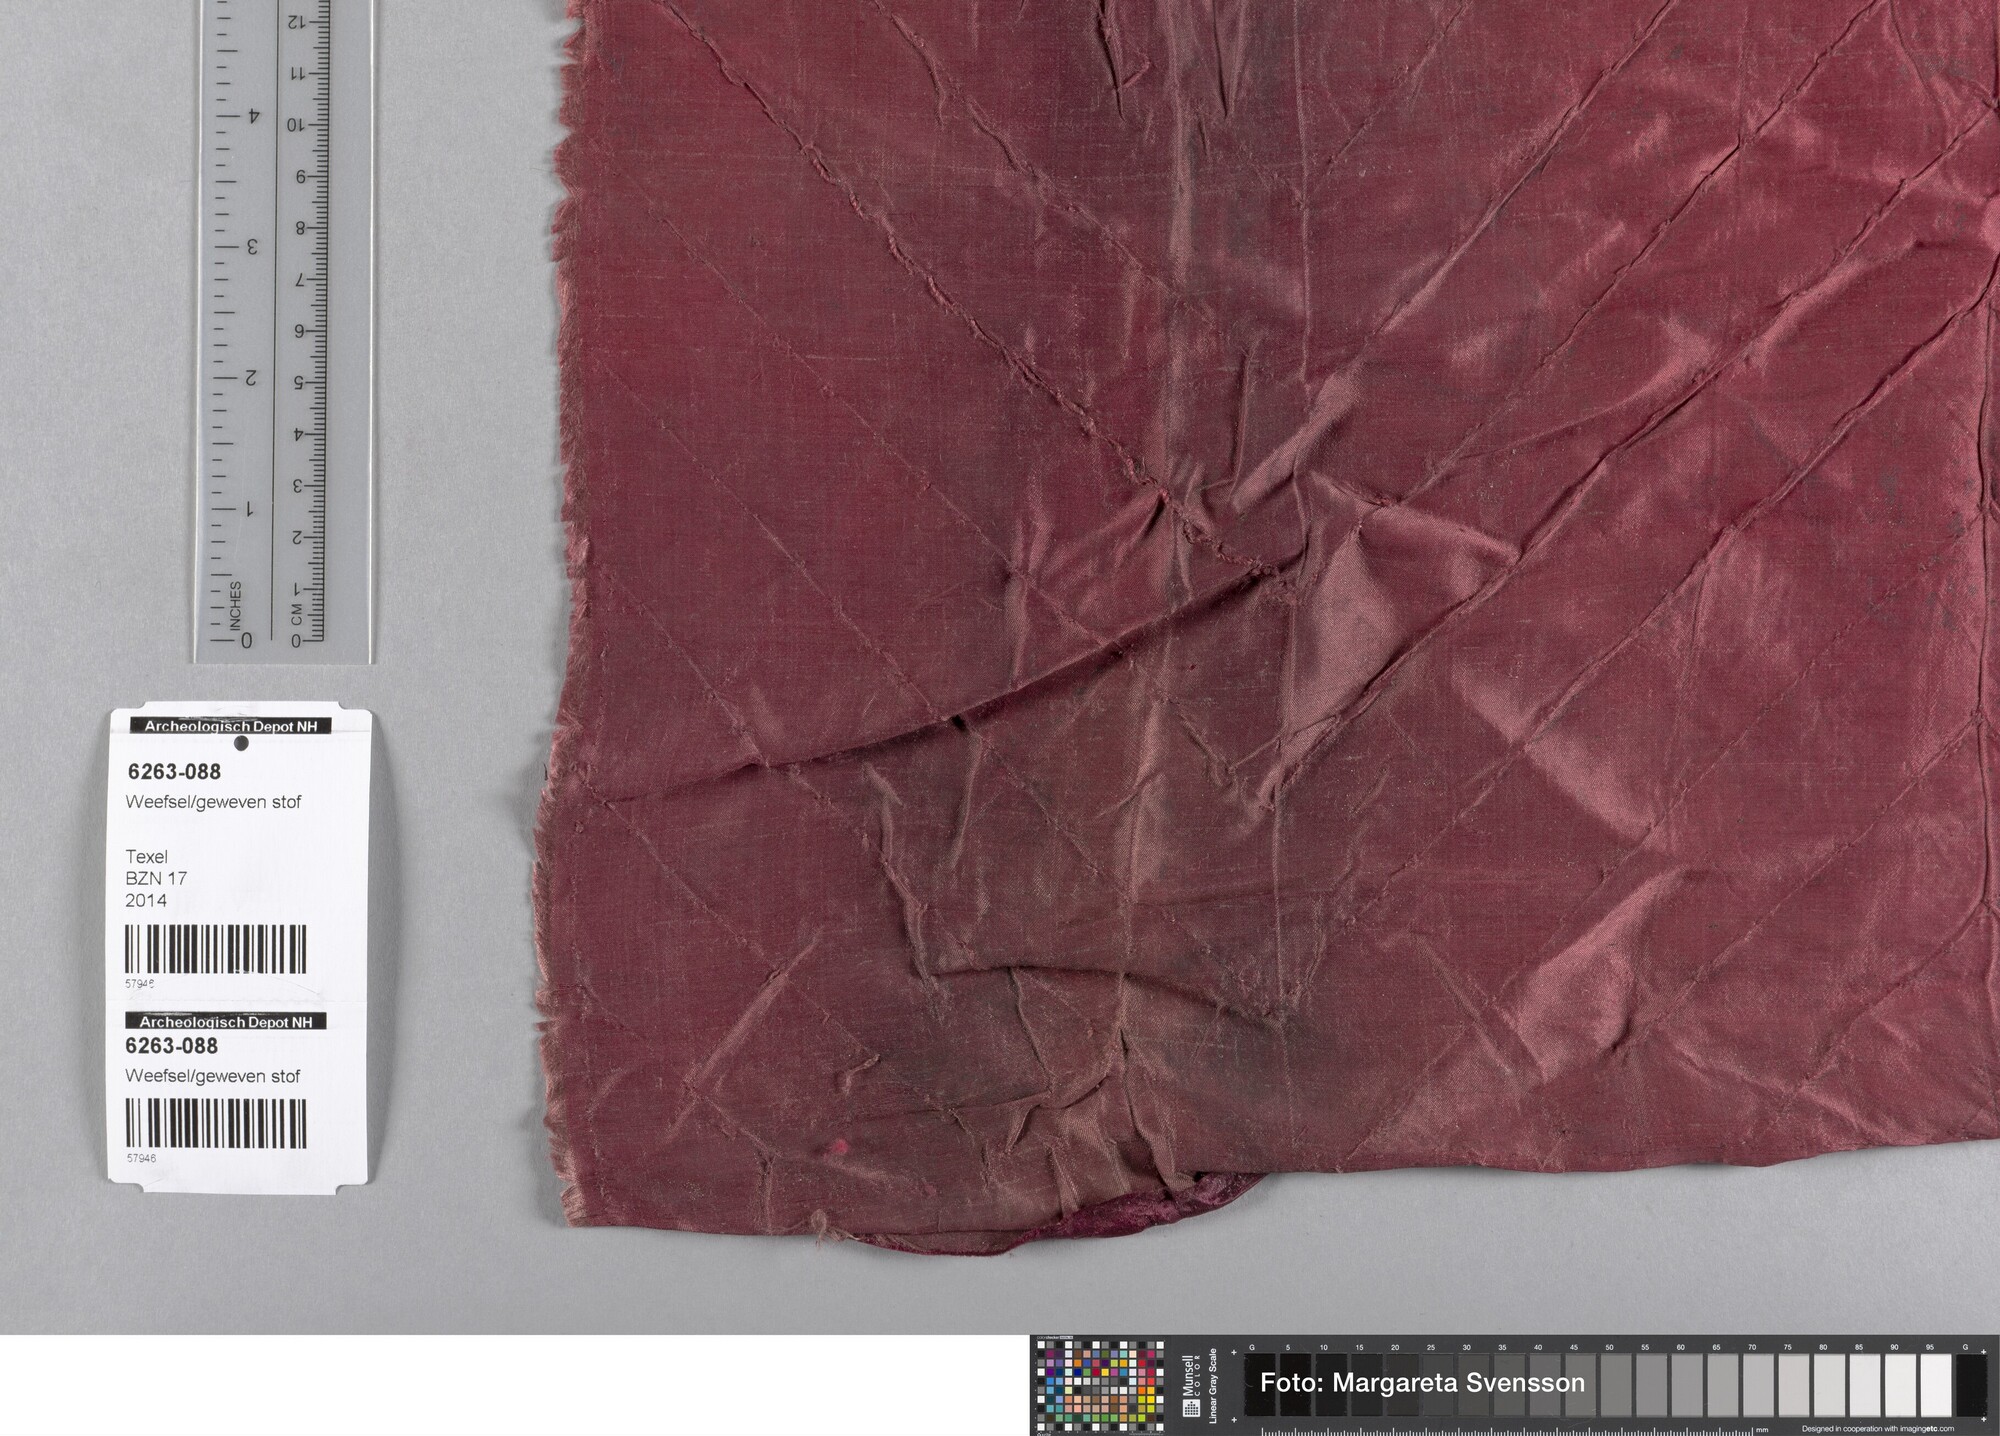Click the INCHES label on ruler

(236, 605)
